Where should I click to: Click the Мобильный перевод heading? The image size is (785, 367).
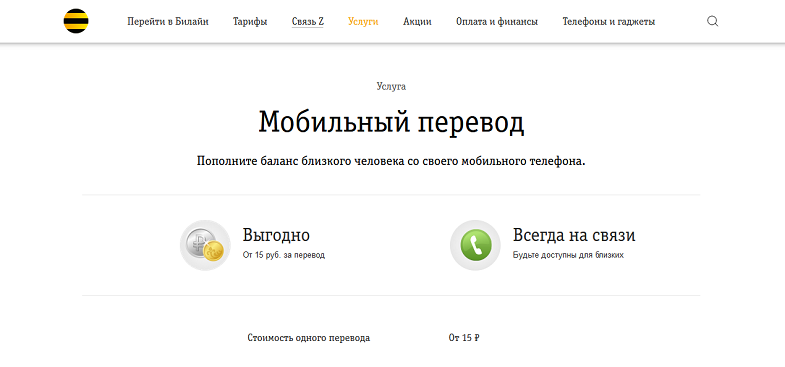[391, 122]
